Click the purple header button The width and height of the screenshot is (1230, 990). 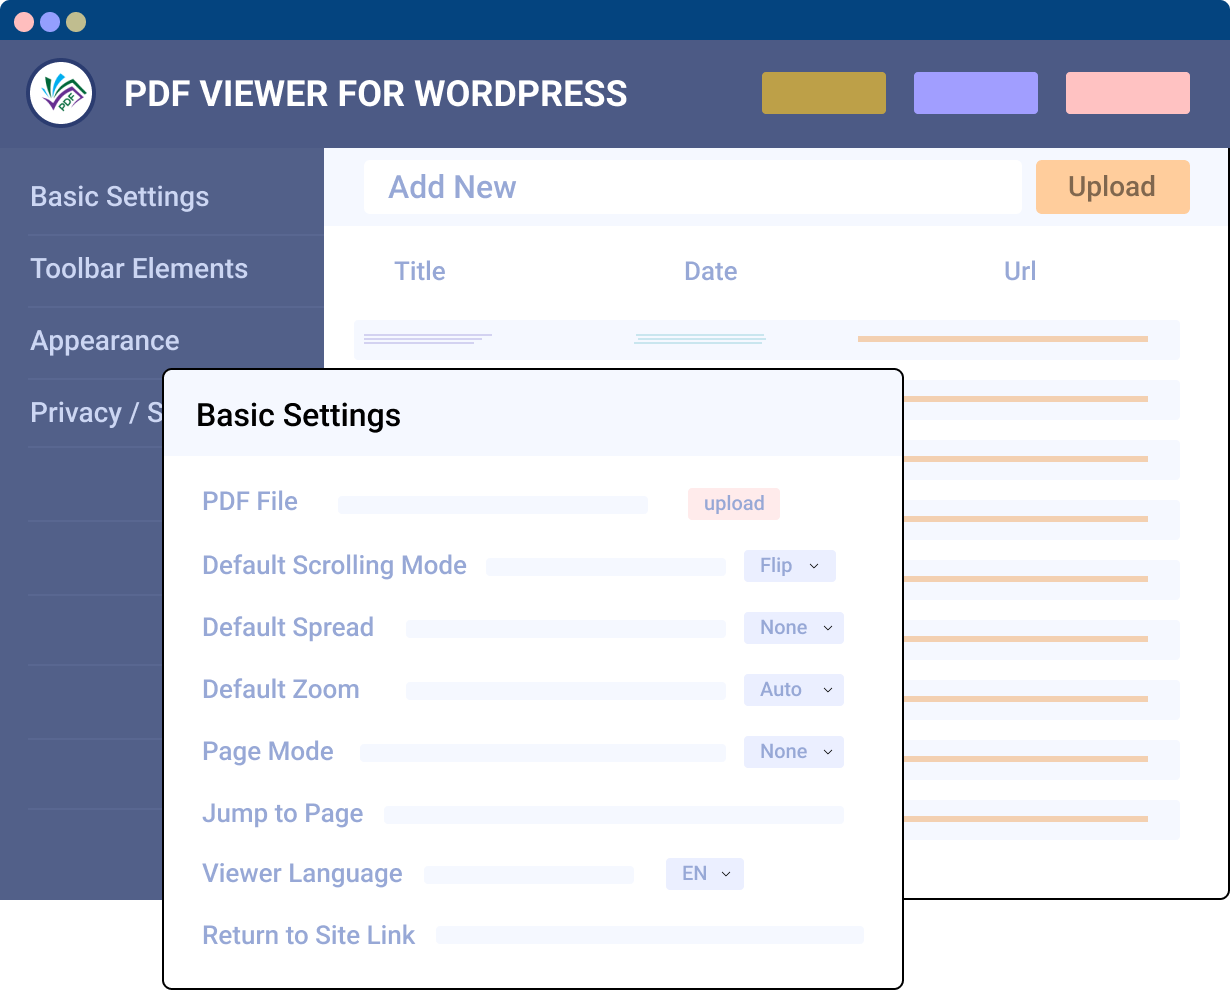pyautogui.click(x=976, y=93)
